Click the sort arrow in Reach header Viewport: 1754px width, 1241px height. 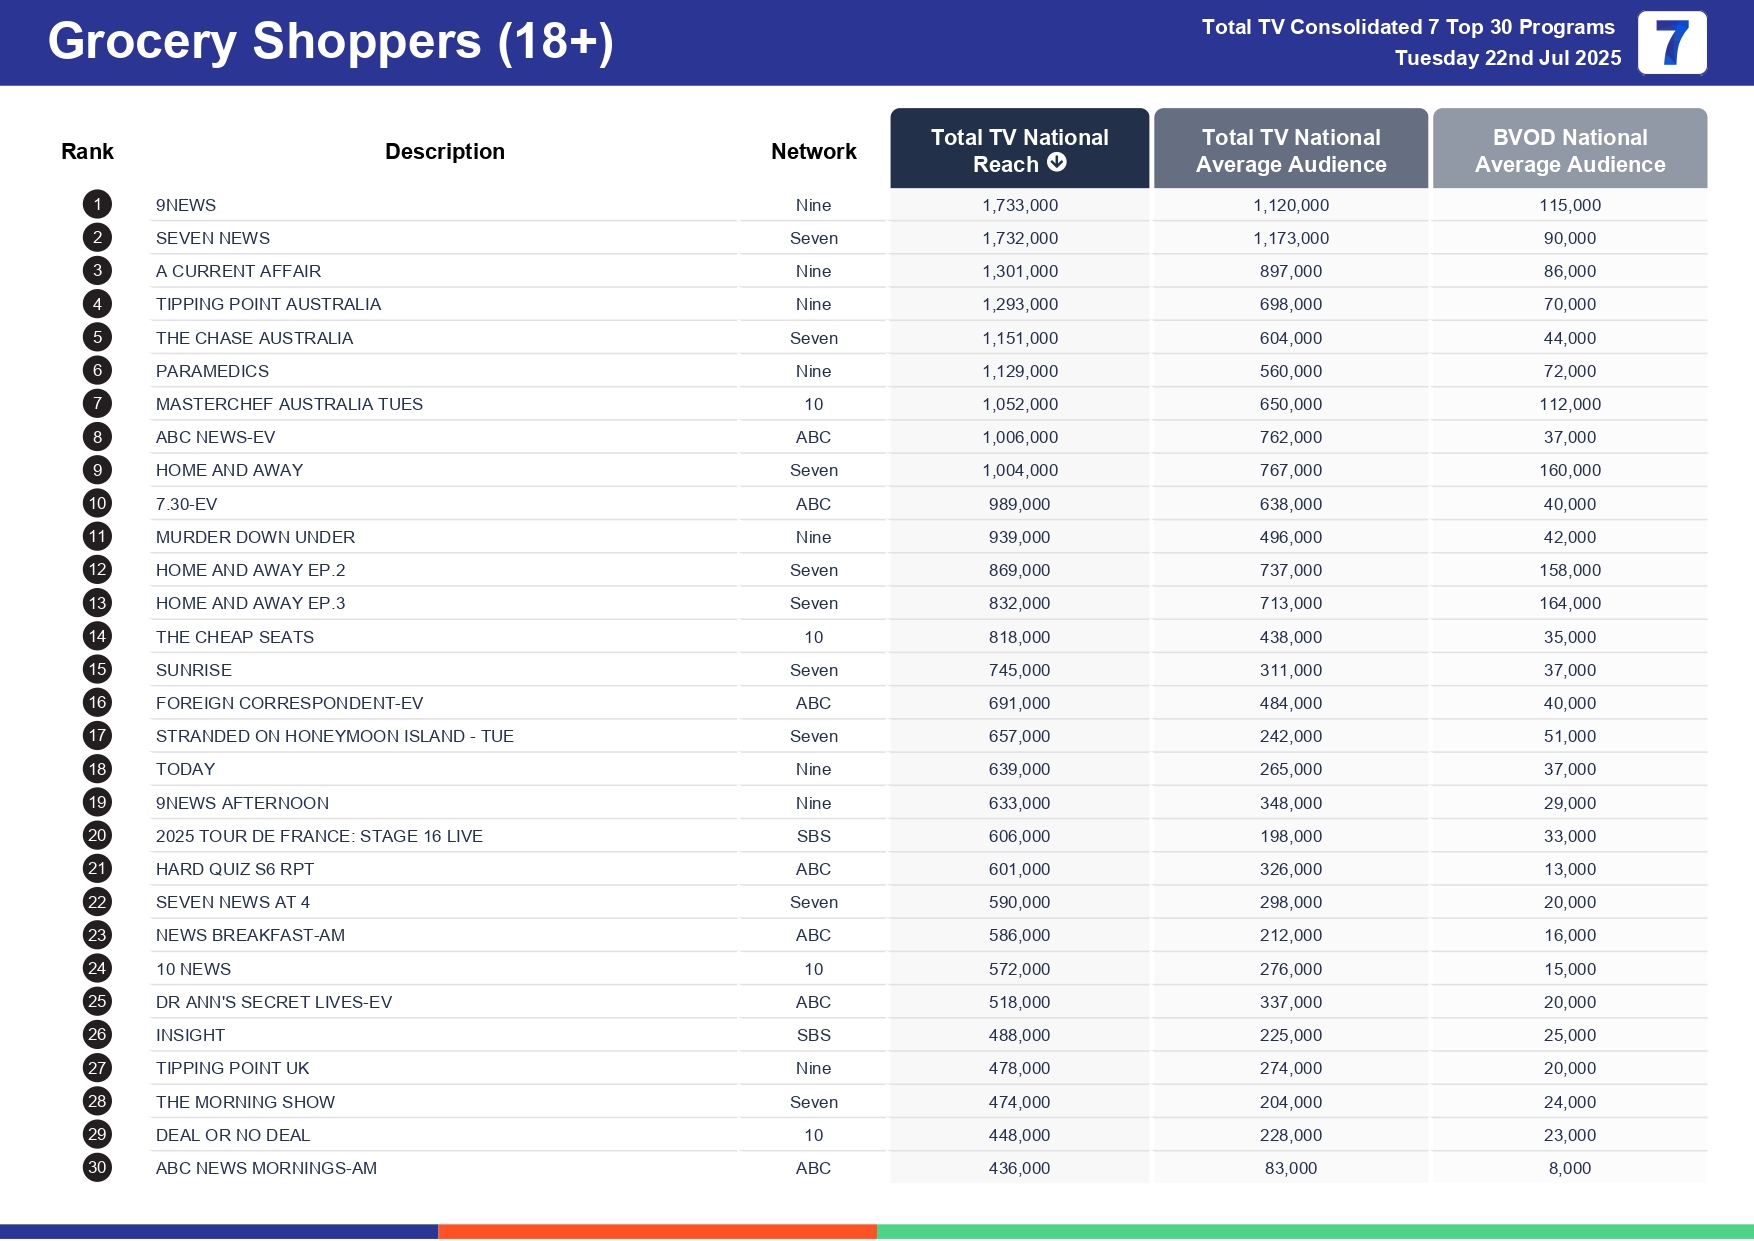1056,163
